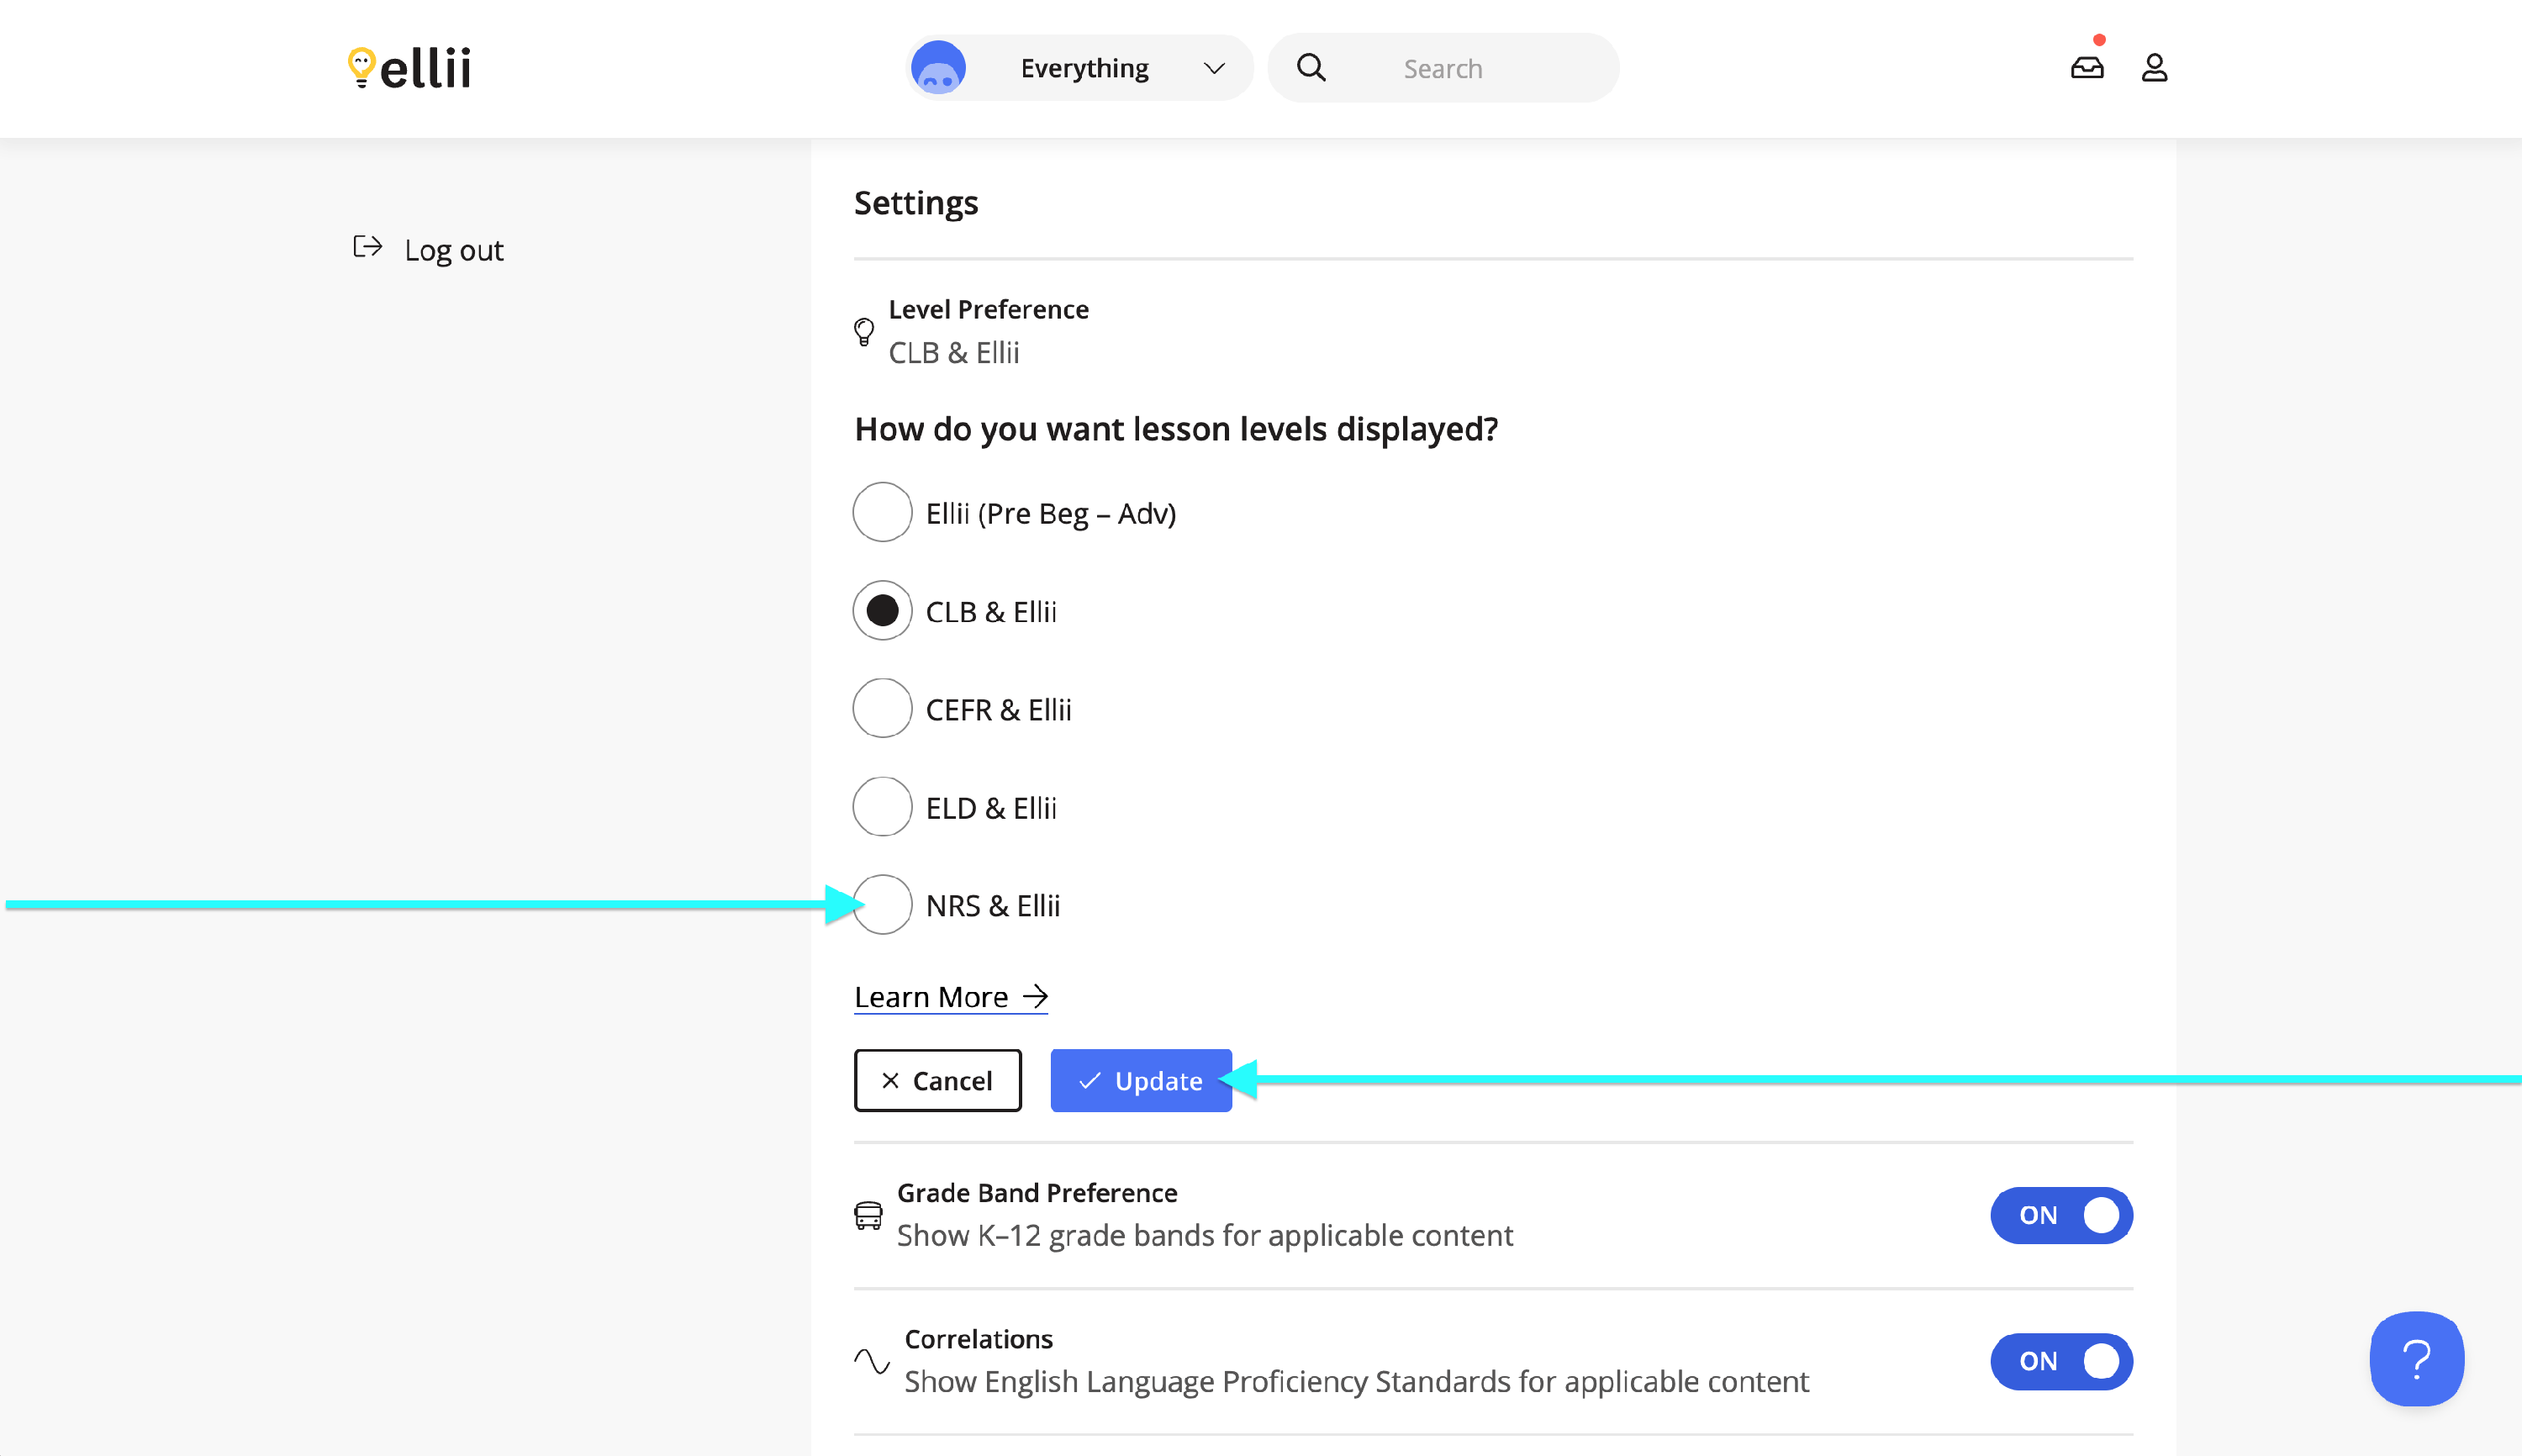2522x1456 pixels.
Task: Expand the Everything filter dropdown
Action: tap(1213, 68)
